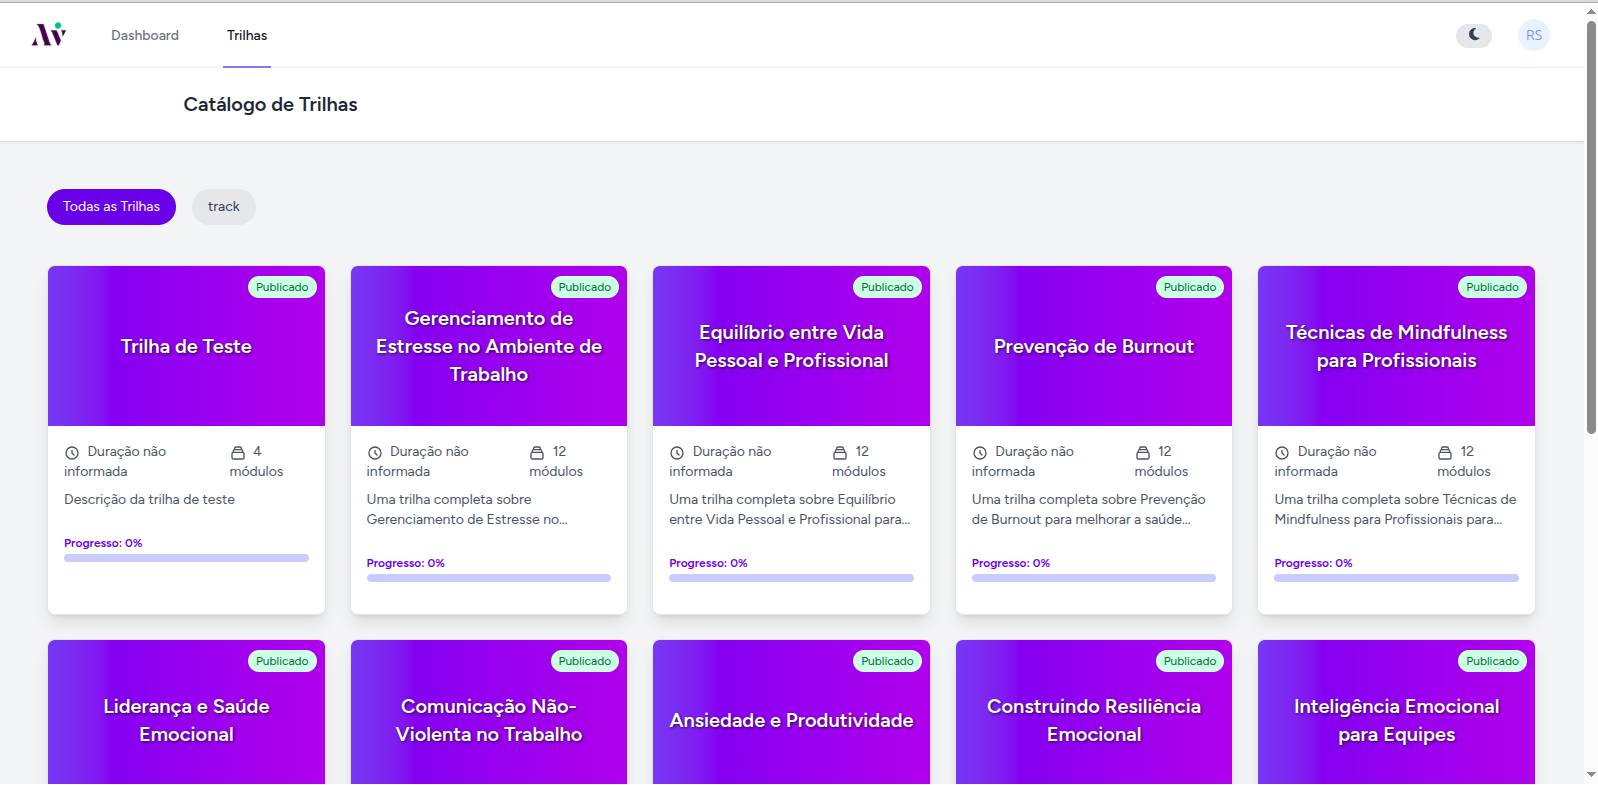Open the Trilha de Teste card
The image size is (1598, 785).
click(x=186, y=440)
